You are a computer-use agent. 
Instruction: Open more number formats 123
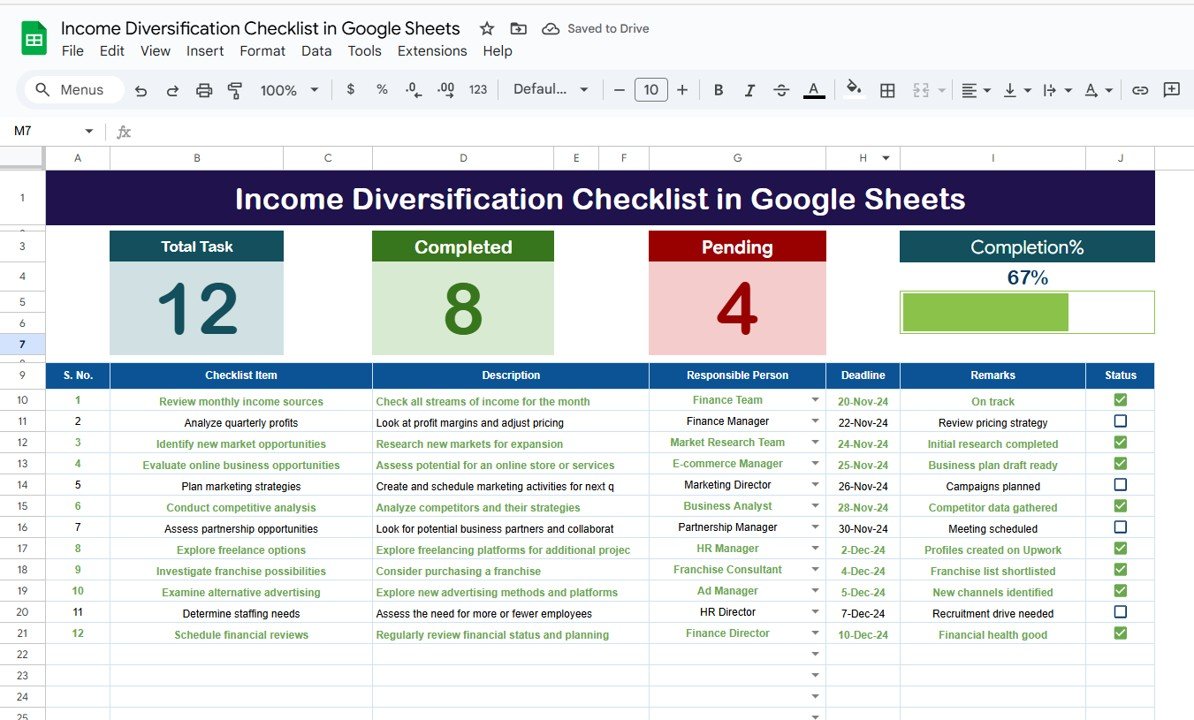coord(477,90)
